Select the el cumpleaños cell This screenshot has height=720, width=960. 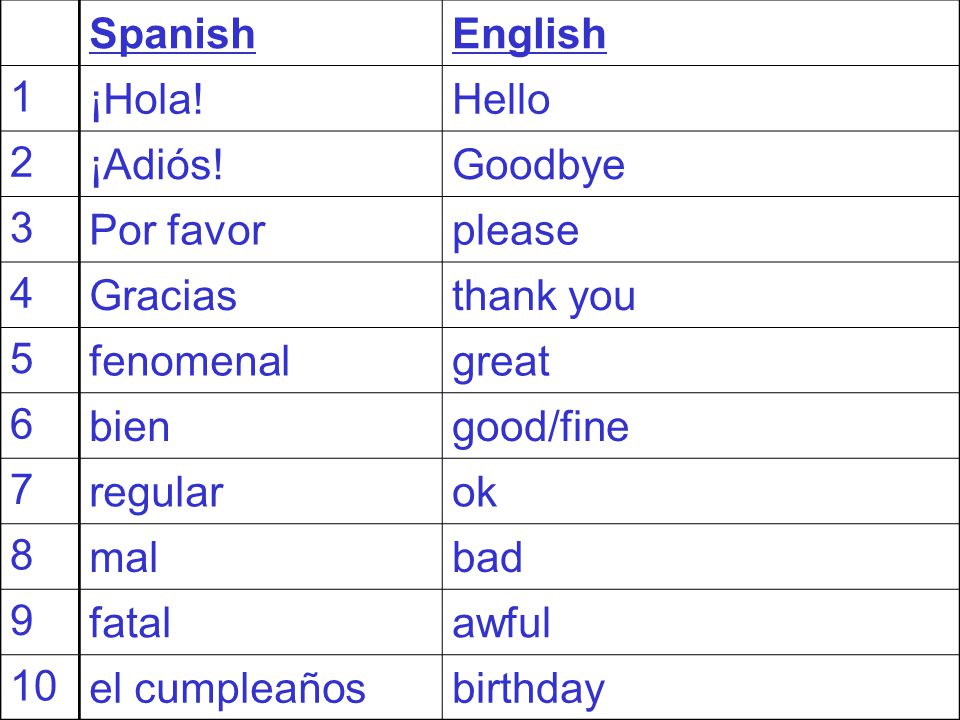[x=261, y=688]
